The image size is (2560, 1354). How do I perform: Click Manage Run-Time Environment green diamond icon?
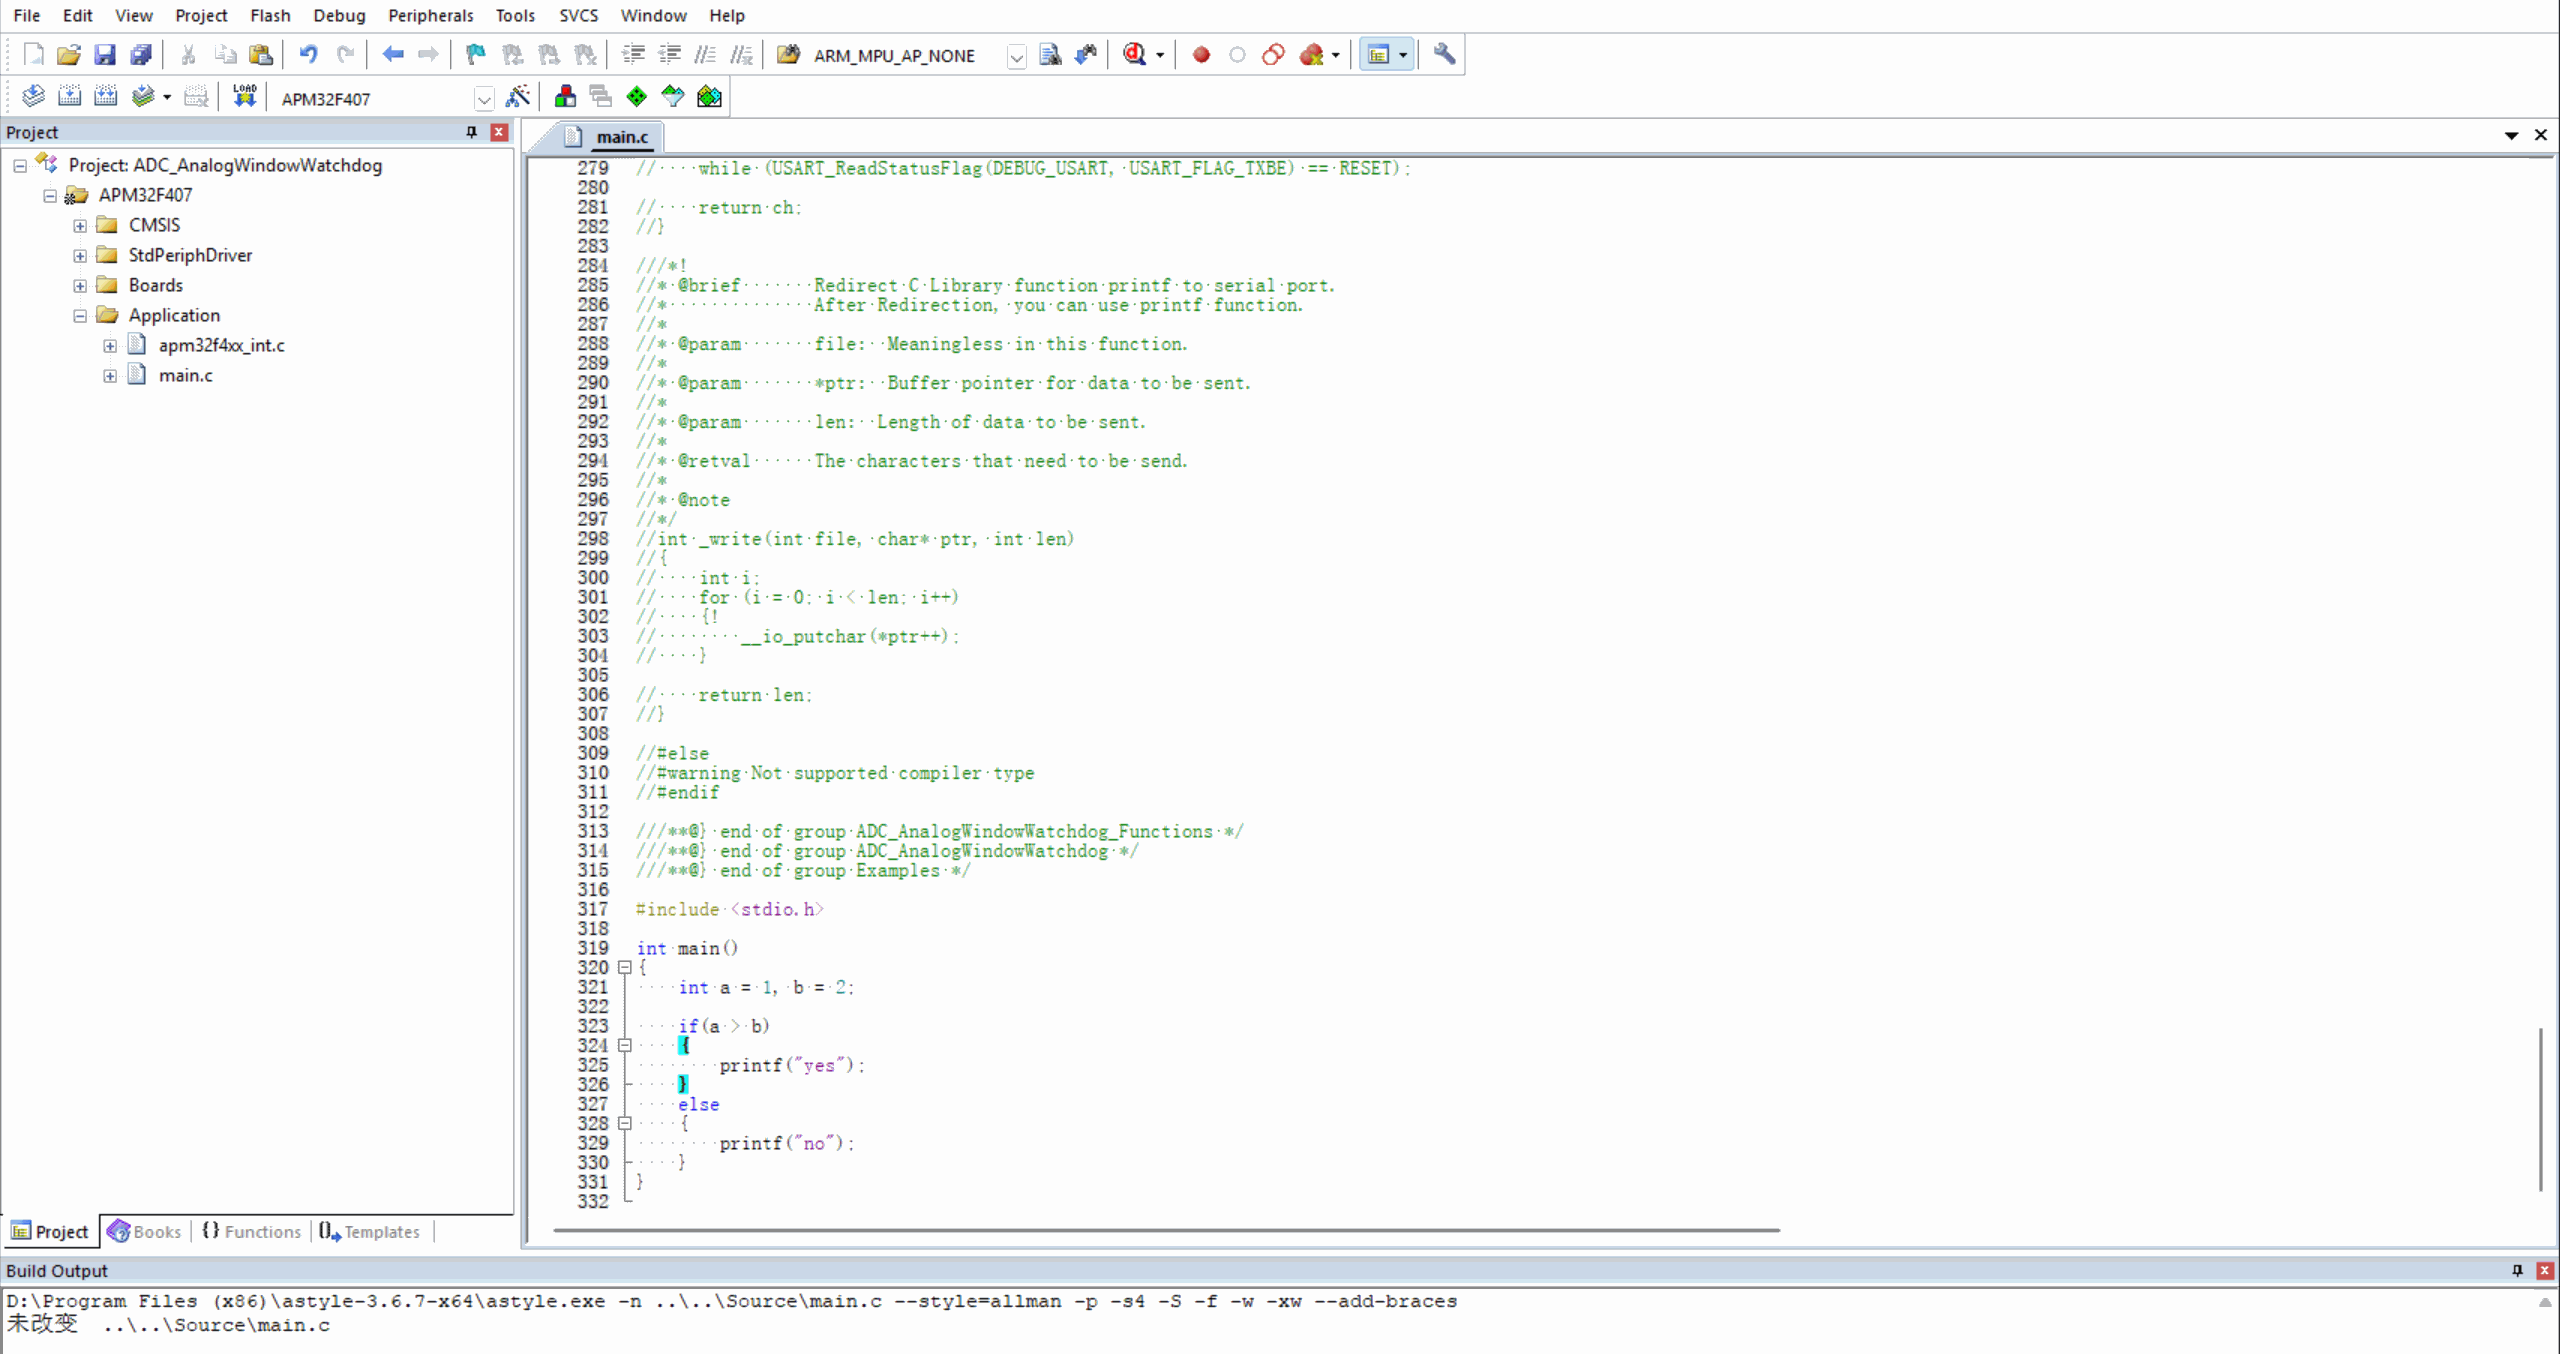click(x=637, y=96)
